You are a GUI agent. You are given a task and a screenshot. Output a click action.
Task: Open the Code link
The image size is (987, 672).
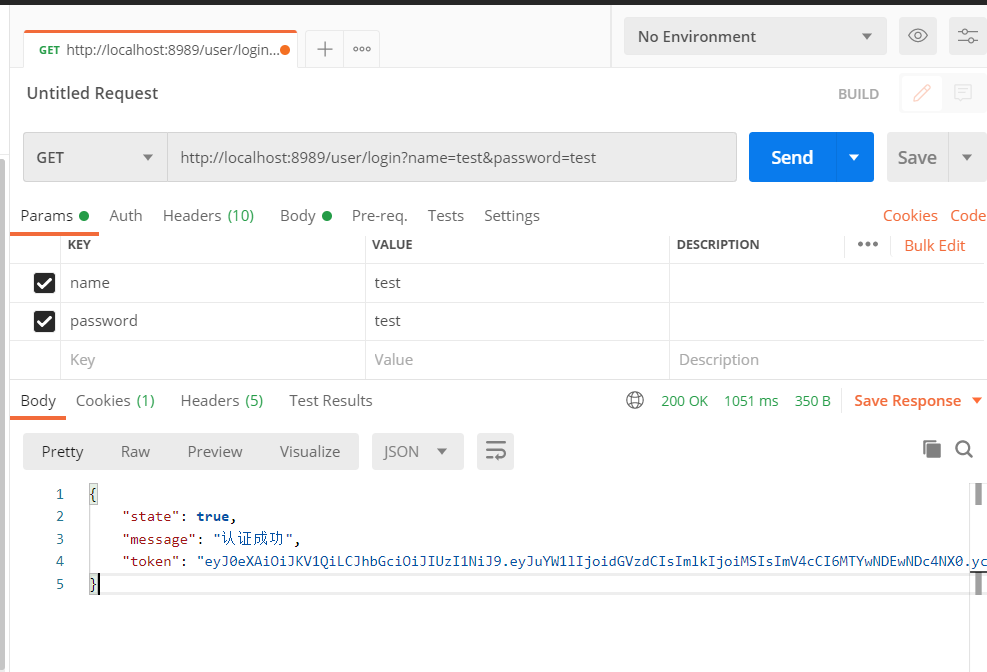click(x=967, y=216)
